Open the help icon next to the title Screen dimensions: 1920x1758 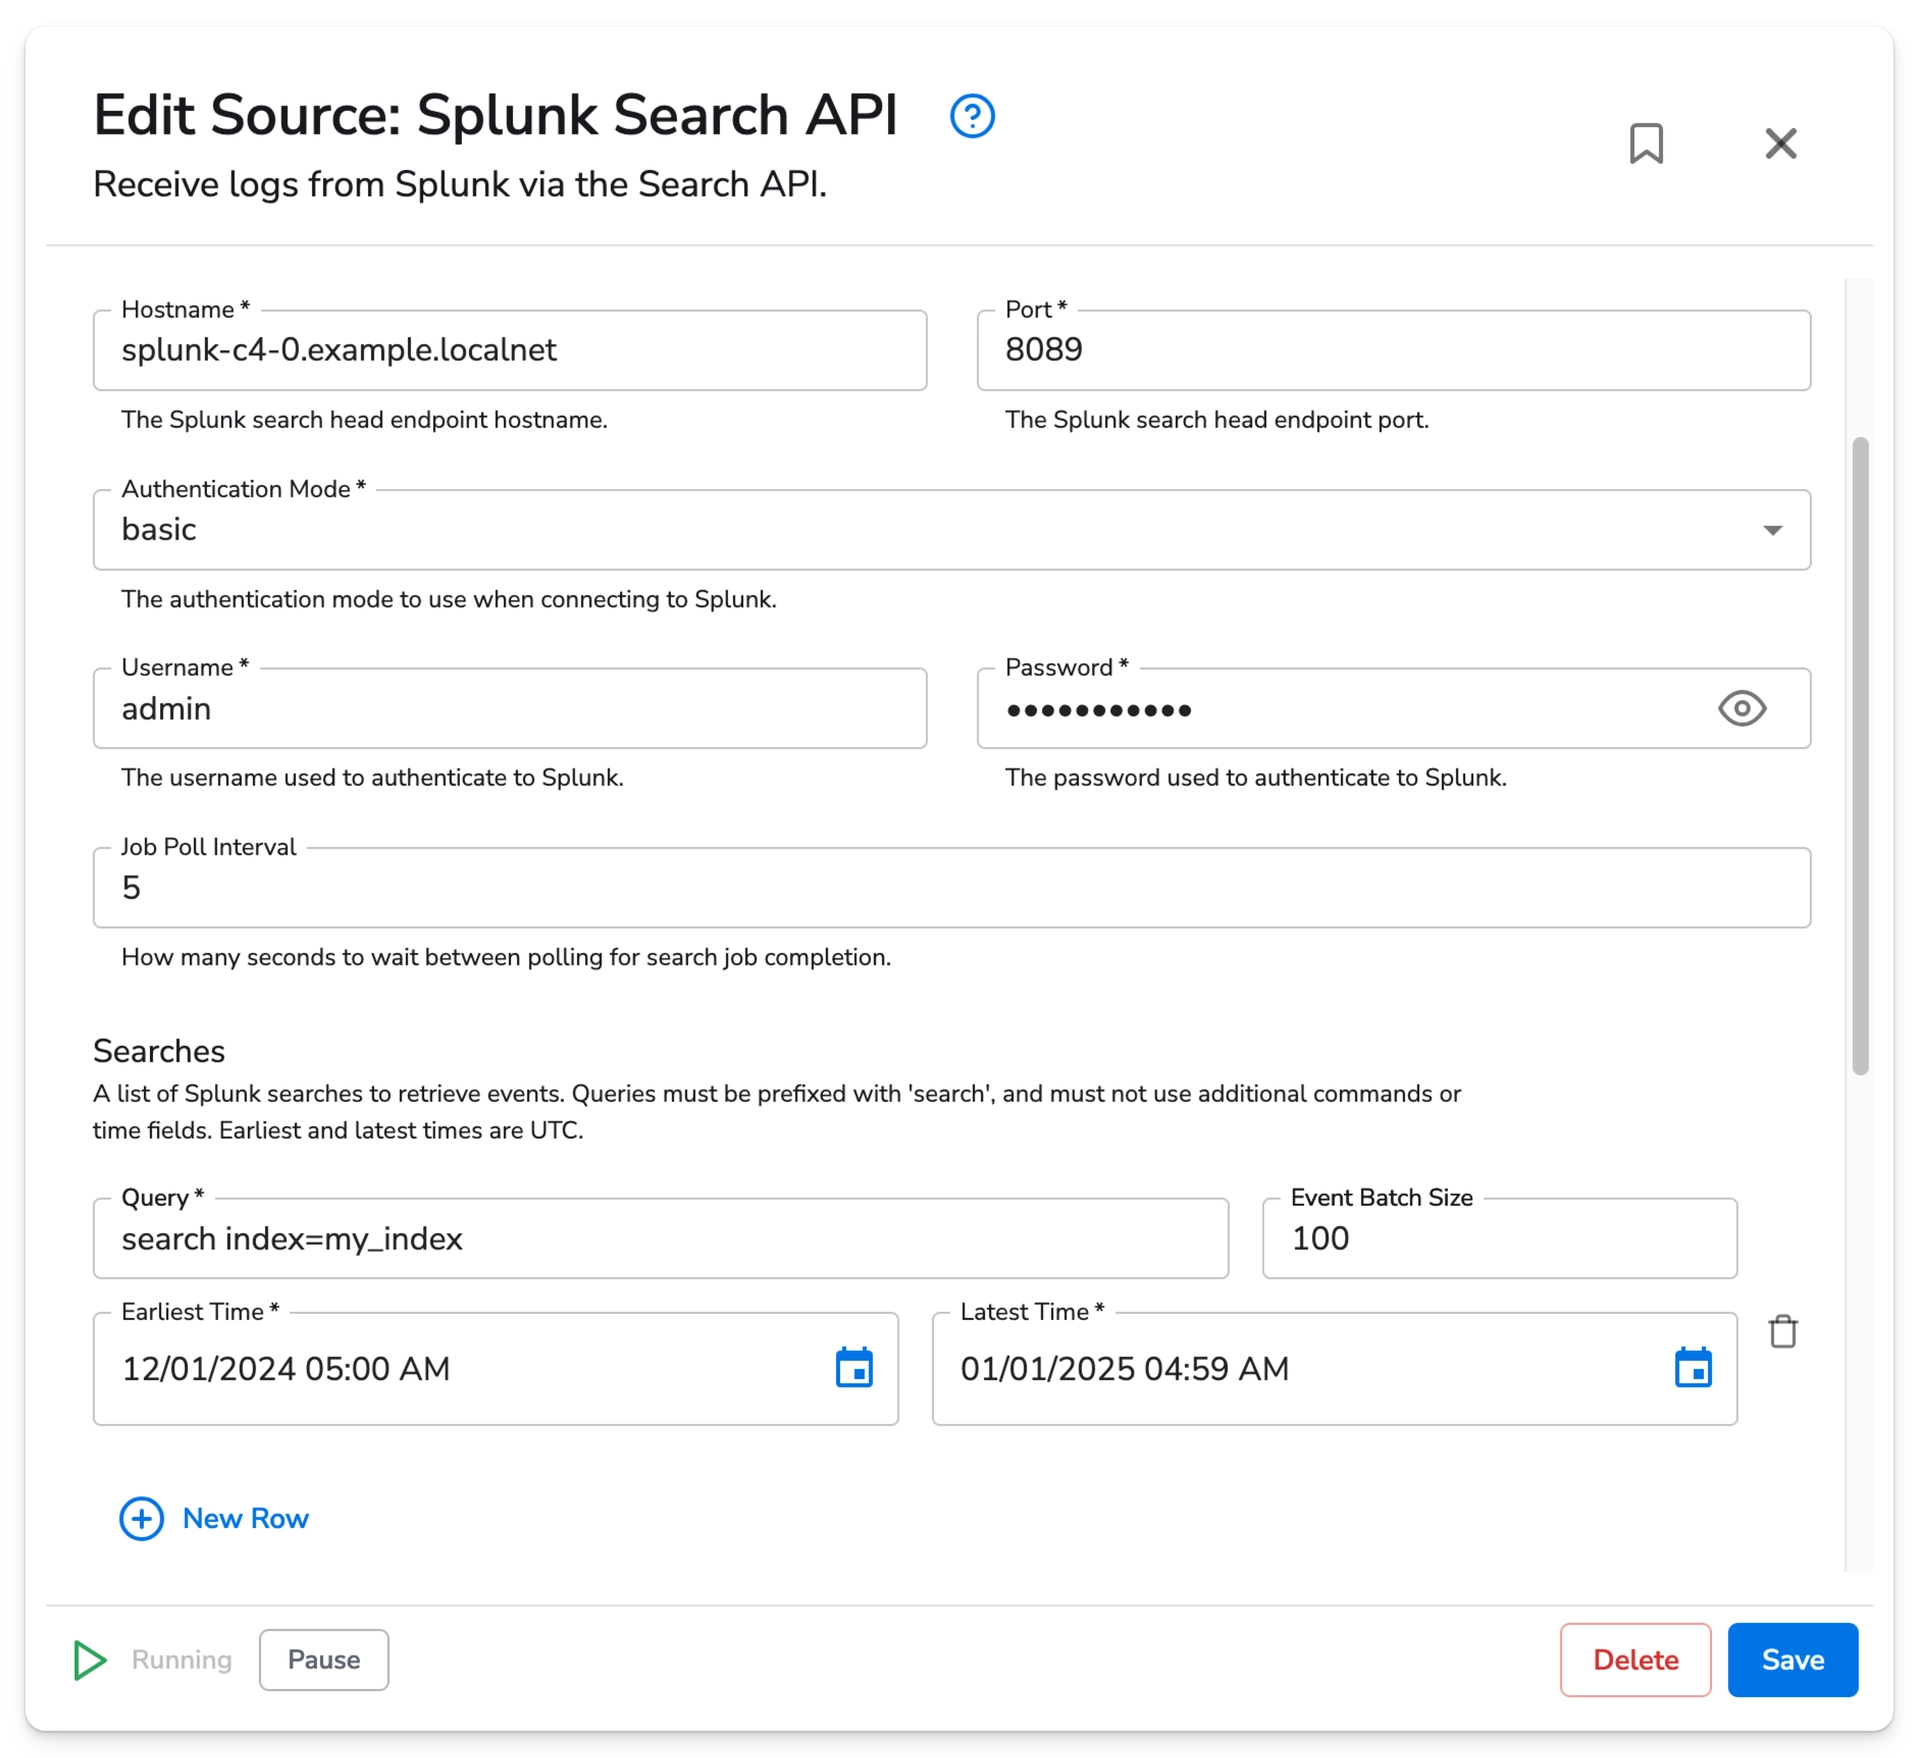click(x=971, y=116)
